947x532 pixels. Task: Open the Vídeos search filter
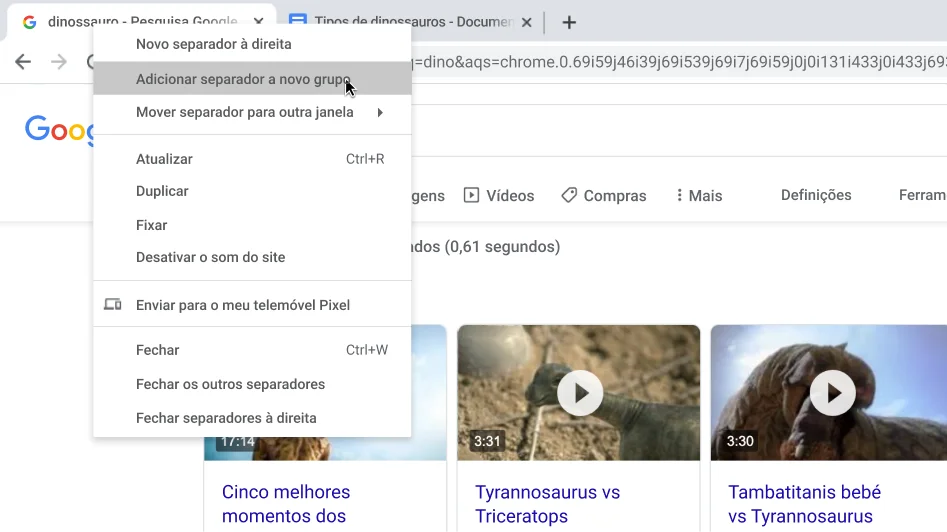pos(499,196)
